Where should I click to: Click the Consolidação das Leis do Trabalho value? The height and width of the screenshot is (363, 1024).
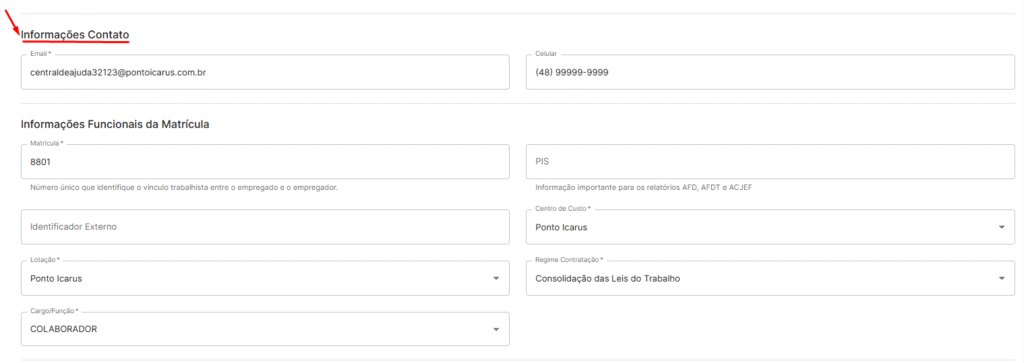click(x=607, y=279)
